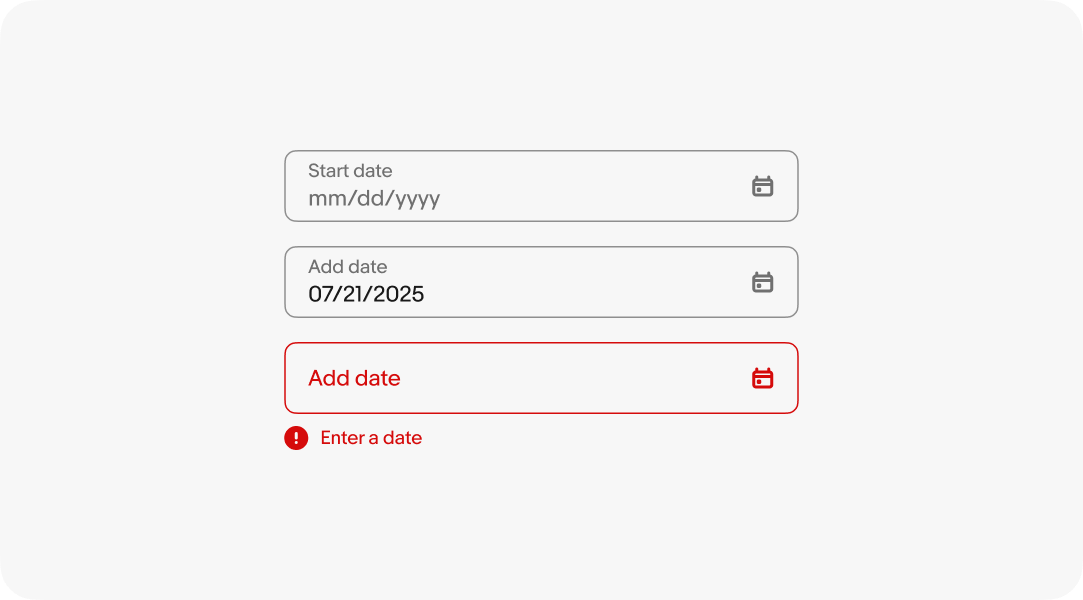Click the red calendar icon
The height and width of the screenshot is (600, 1083).
click(762, 378)
